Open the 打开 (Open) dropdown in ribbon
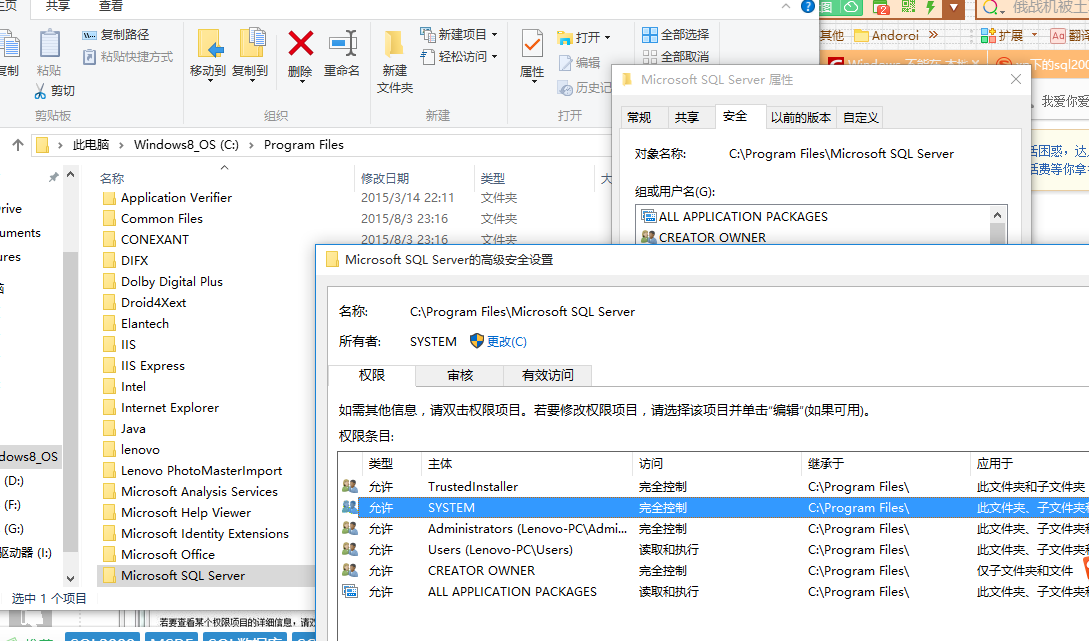 tap(608, 38)
